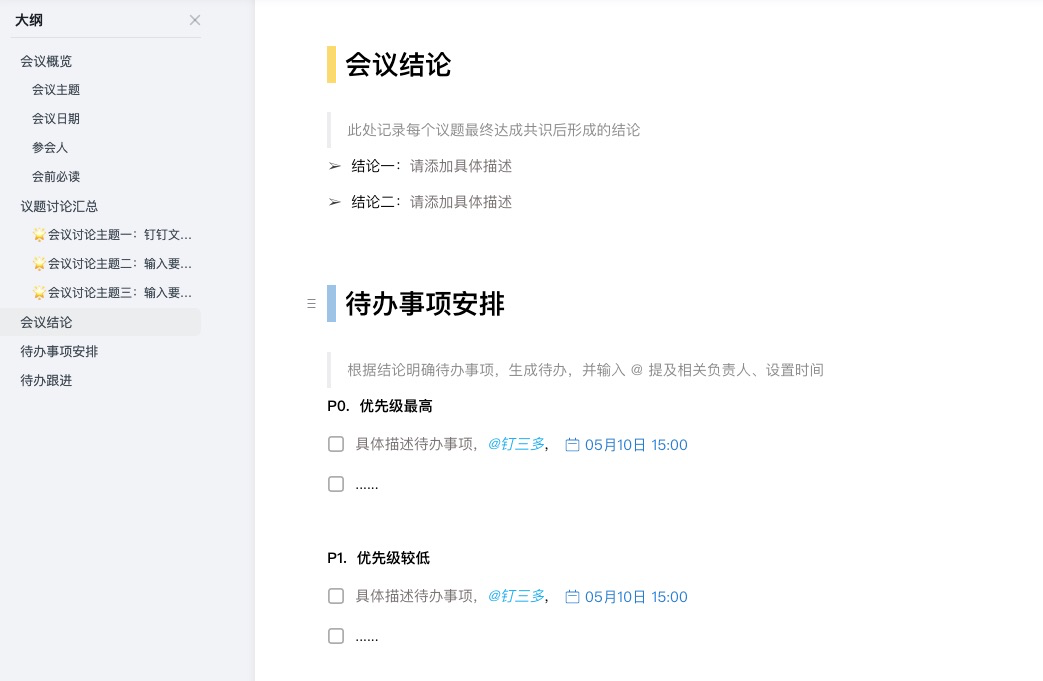Open the @钉三多 mention in the P0 todo
1043x681 pixels.
[516, 444]
